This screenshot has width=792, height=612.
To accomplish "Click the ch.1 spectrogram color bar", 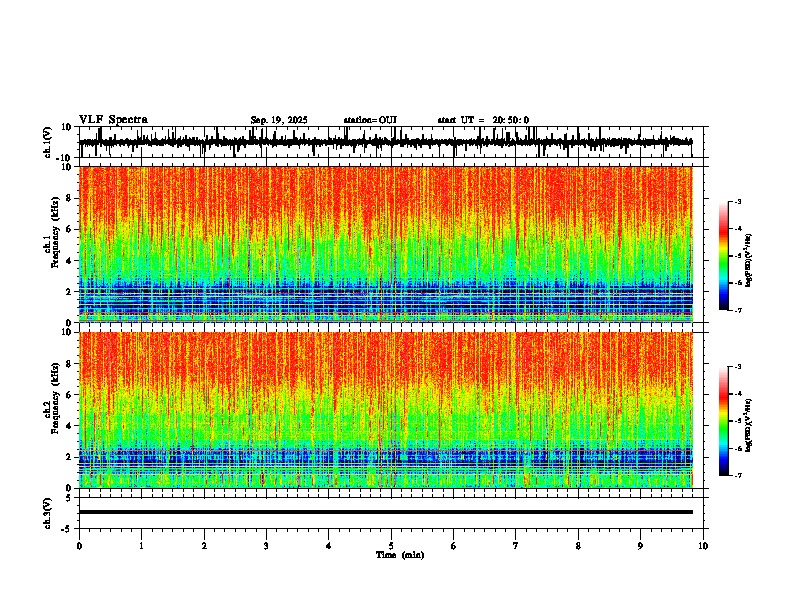I will pos(723,256).
